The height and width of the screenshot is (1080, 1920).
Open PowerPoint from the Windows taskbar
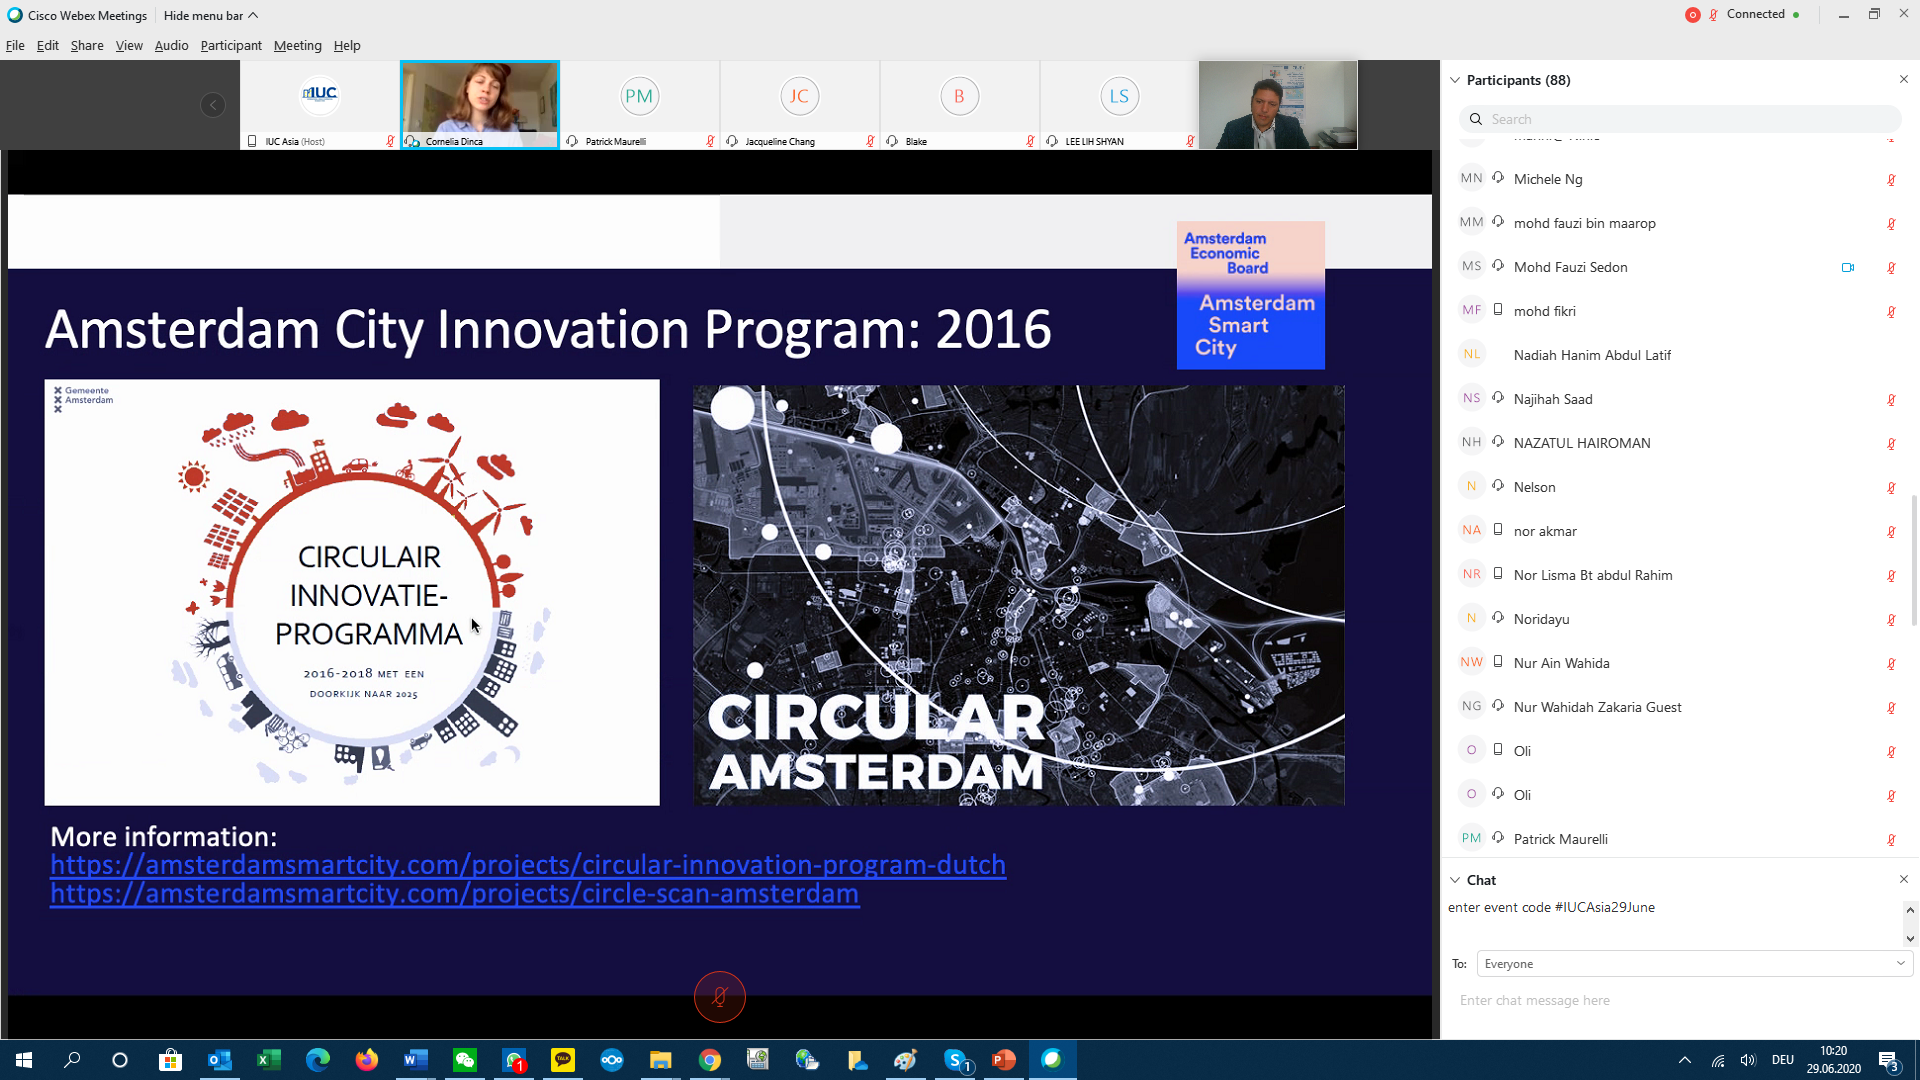pyautogui.click(x=1003, y=1060)
